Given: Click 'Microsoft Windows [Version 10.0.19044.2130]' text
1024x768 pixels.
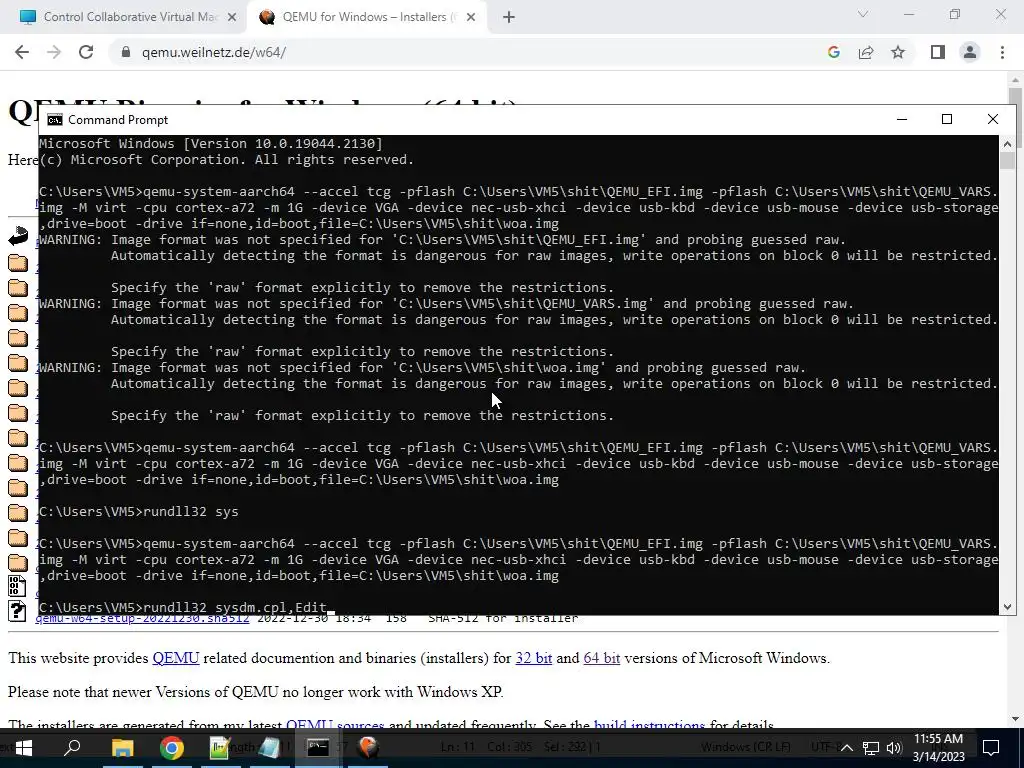Looking at the screenshot, I should (211, 144).
